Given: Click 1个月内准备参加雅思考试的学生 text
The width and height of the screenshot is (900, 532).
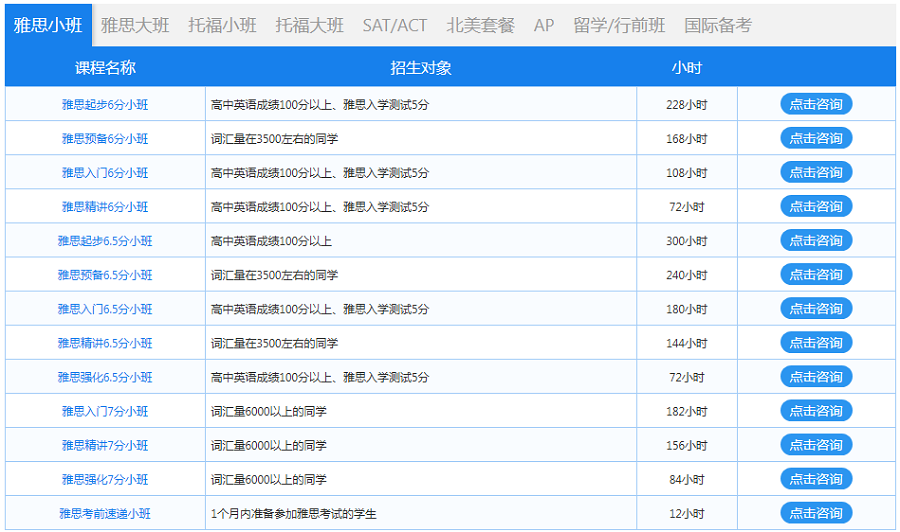Looking at the screenshot, I should [x=293, y=514].
